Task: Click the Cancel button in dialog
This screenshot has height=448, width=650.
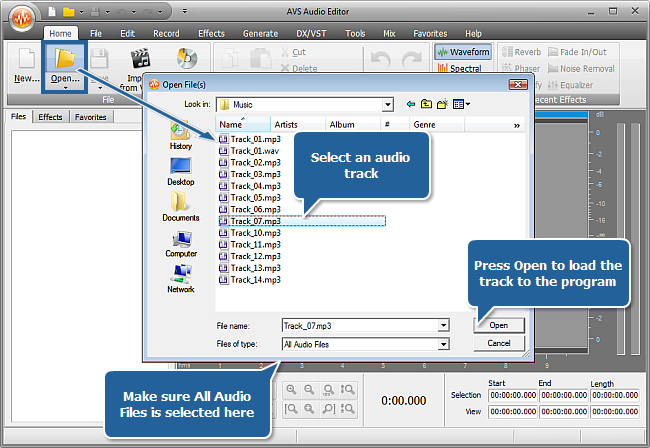Action: coord(499,343)
